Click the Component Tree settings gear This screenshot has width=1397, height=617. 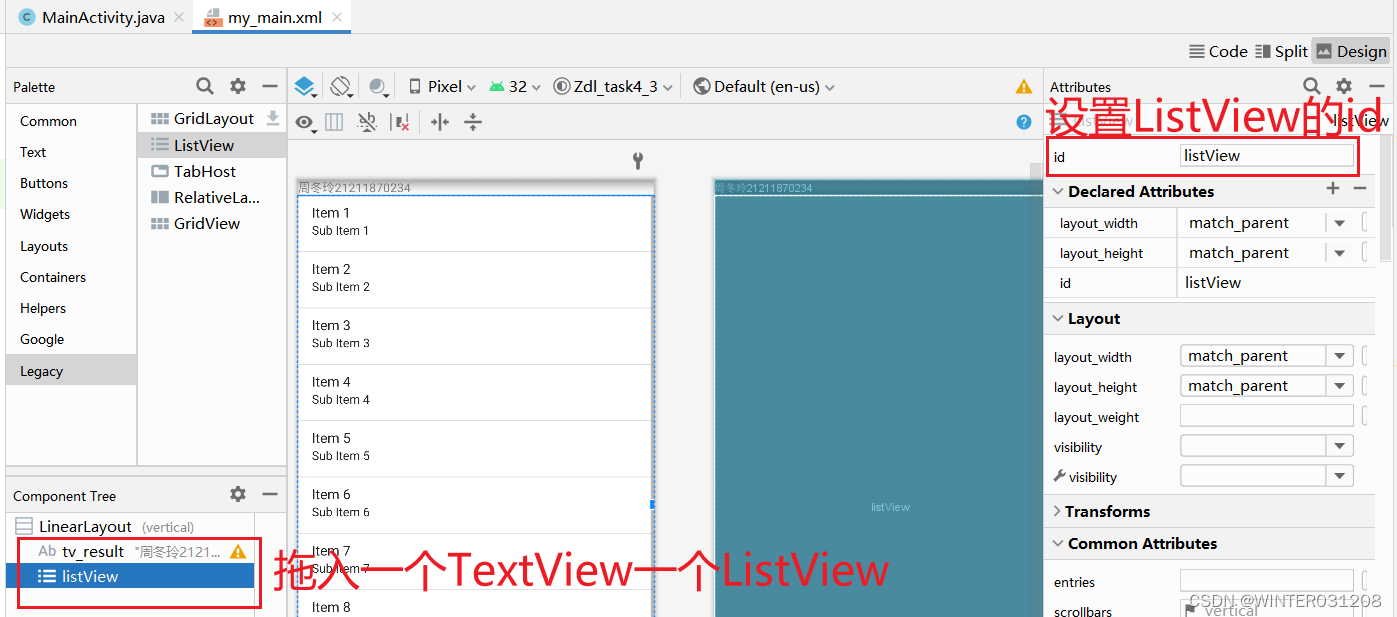pos(237,494)
